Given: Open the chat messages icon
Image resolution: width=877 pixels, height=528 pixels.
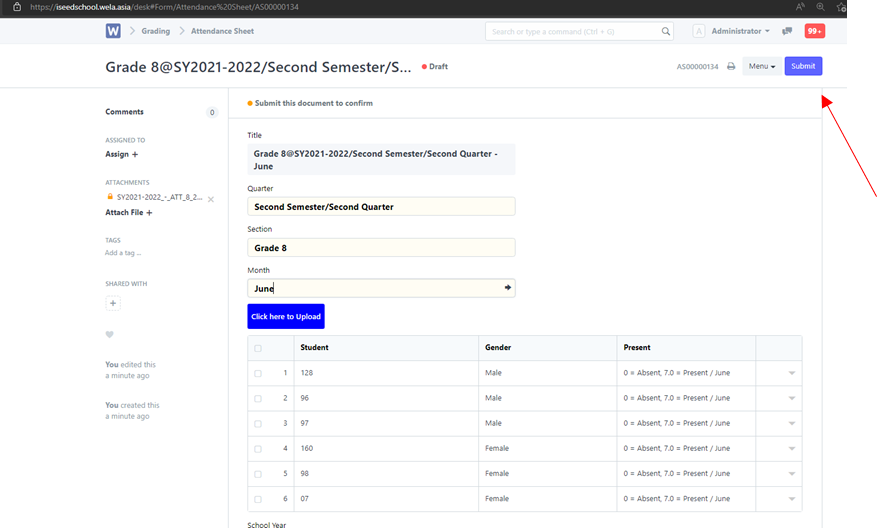Looking at the screenshot, I should pyautogui.click(x=788, y=31).
